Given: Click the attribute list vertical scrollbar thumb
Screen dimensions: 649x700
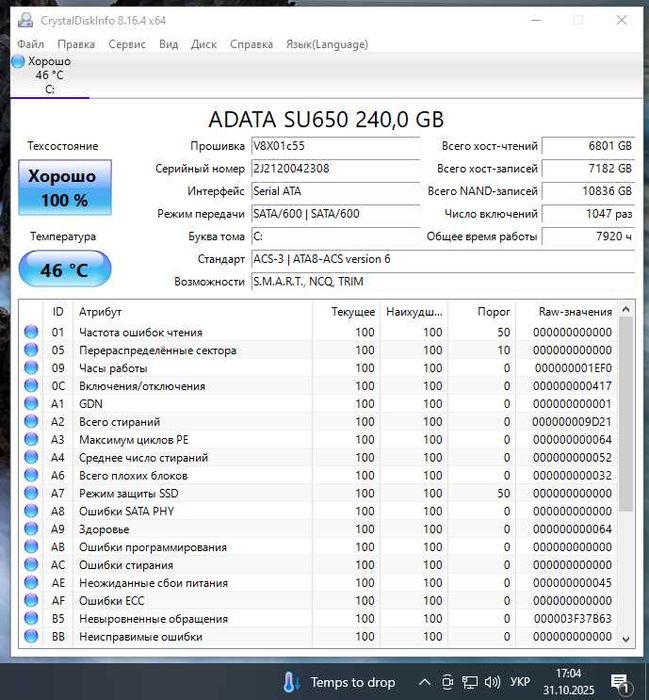Looking at the screenshot, I should tap(626, 414).
